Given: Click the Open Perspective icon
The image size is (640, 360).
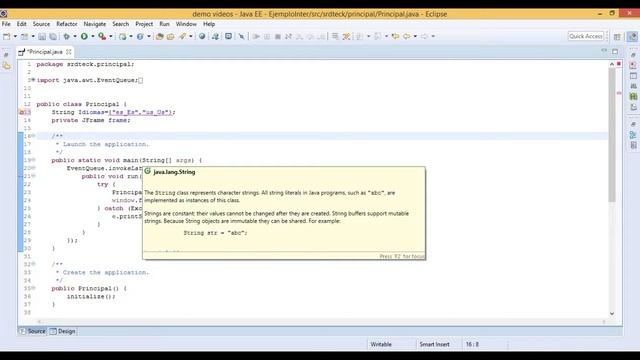Looking at the screenshot, I should coord(617,36).
